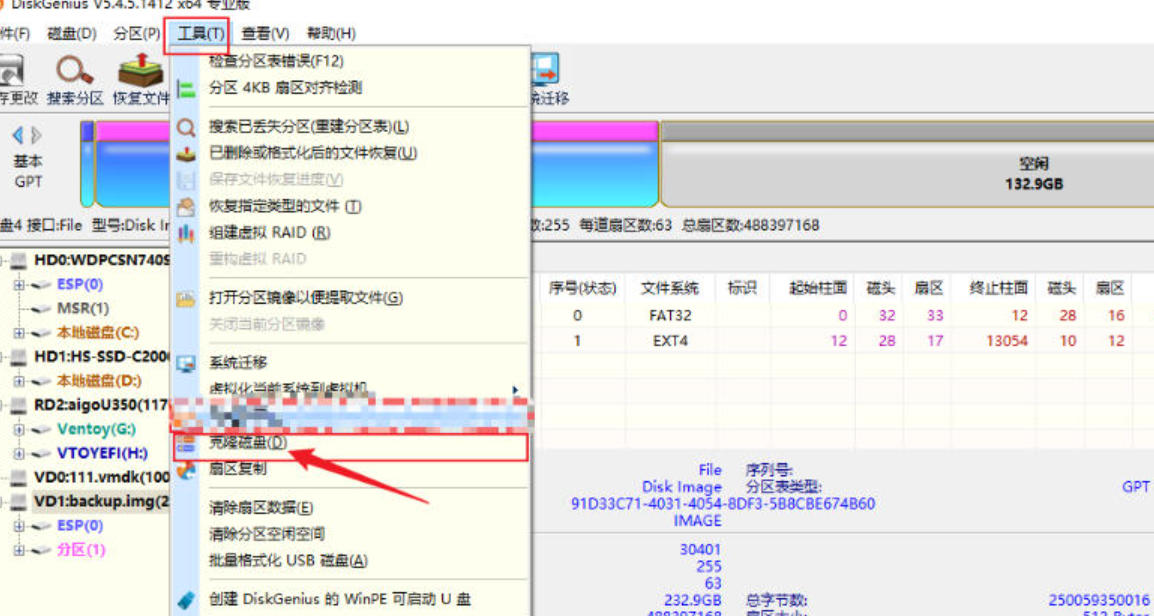Open the 查看(V) menu
The image size is (1154, 616).
coord(265,33)
